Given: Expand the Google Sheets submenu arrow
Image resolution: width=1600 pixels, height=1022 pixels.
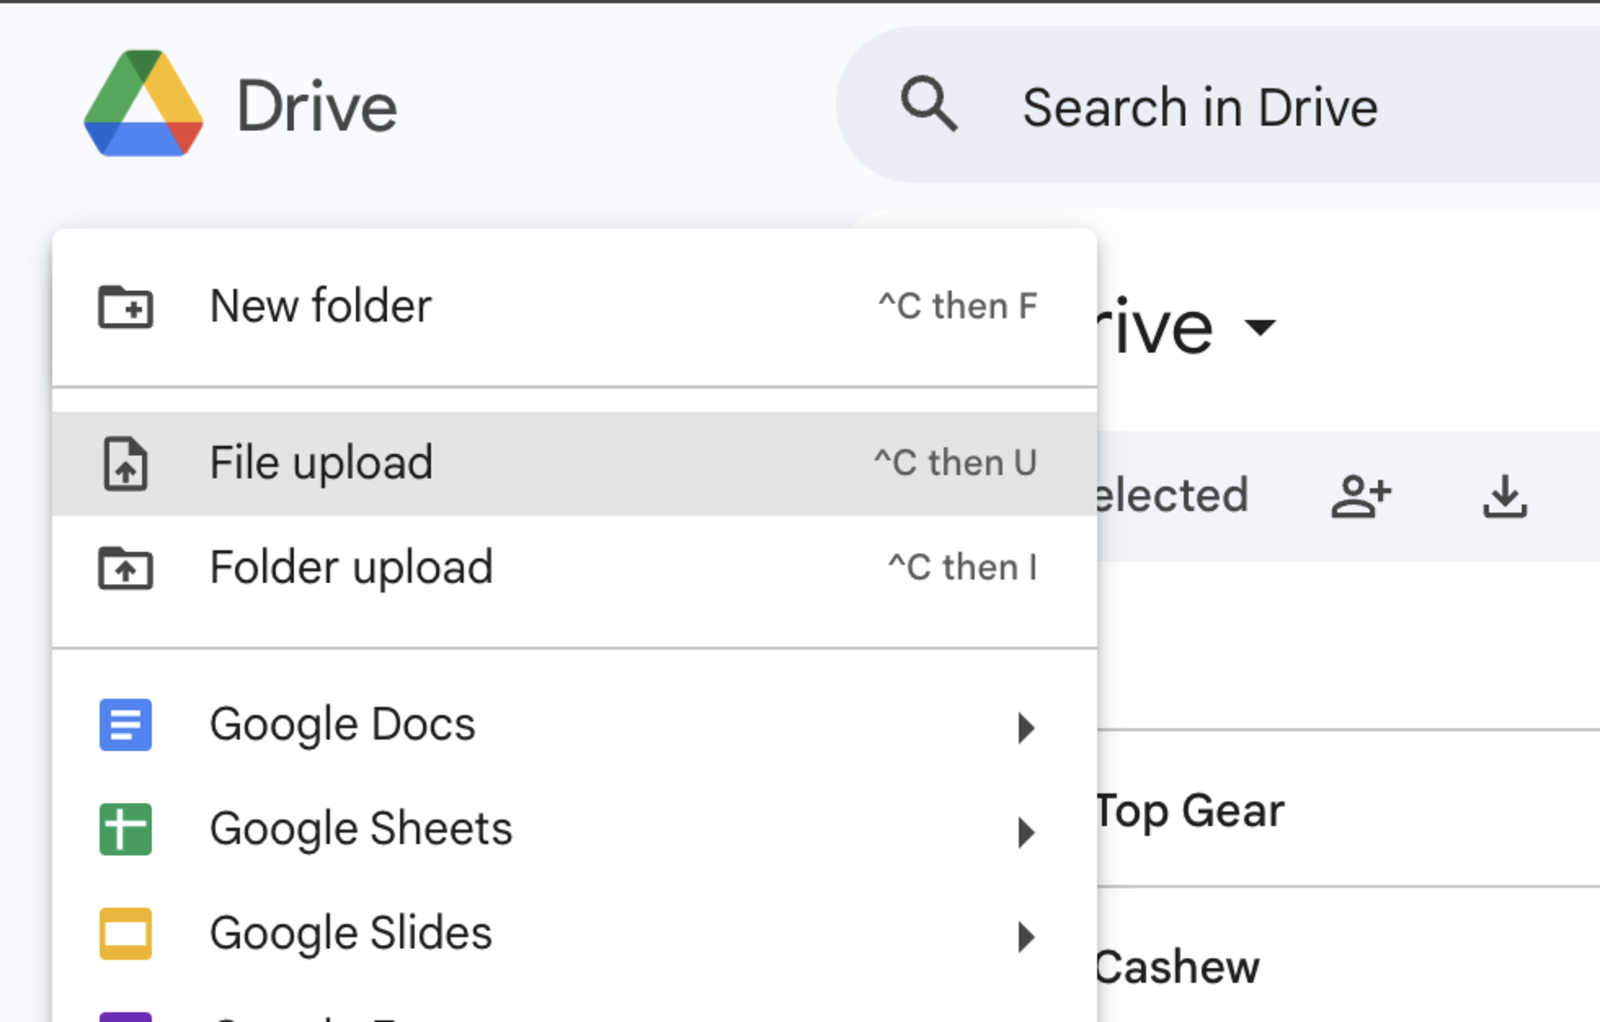Looking at the screenshot, I should click(x=1027, y=833).
